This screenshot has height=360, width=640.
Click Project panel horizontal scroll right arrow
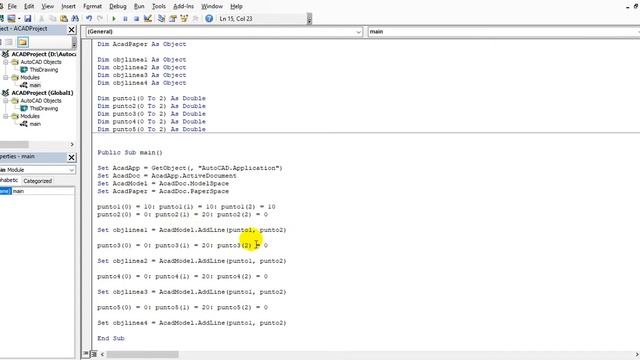(72, 144)
